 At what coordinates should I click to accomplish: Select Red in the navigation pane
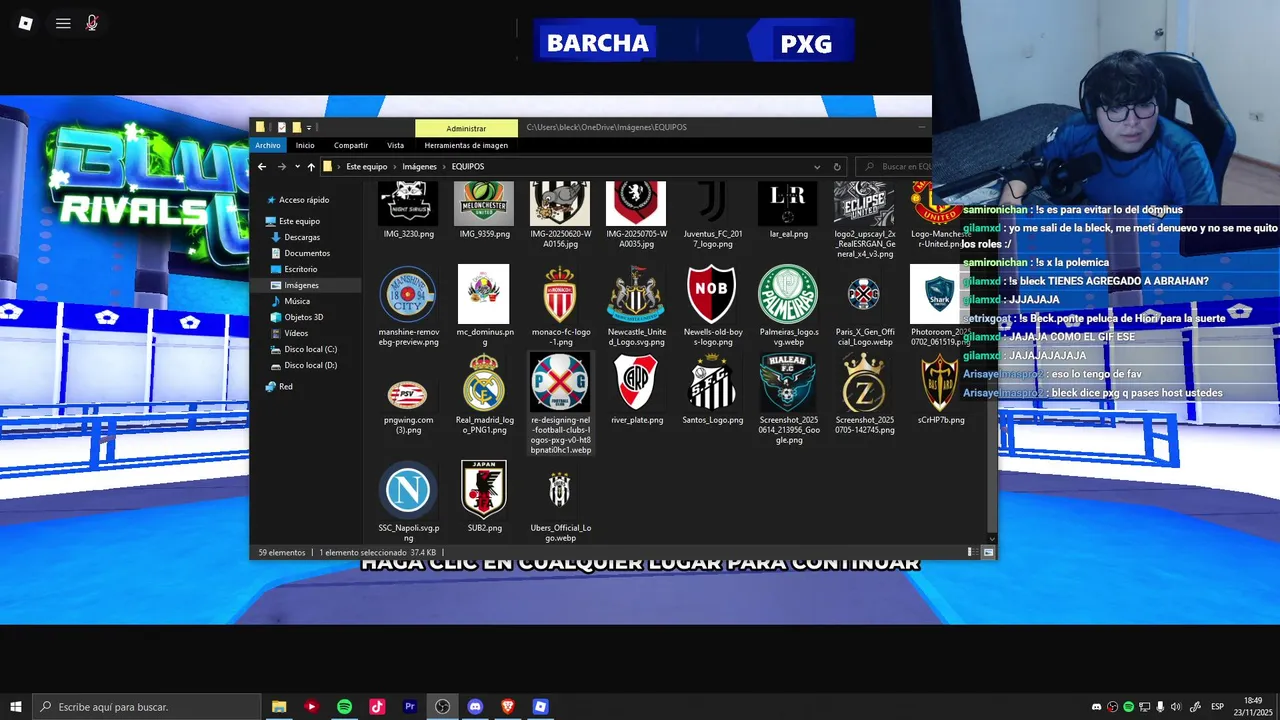[286, 386]
